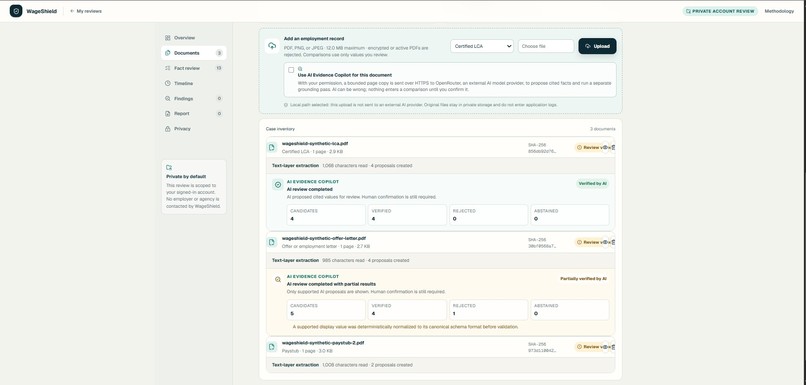The height and width of the screenshot is (385, 806).
Task: Click the '3 documents' count label
Action: coord(602,129)
